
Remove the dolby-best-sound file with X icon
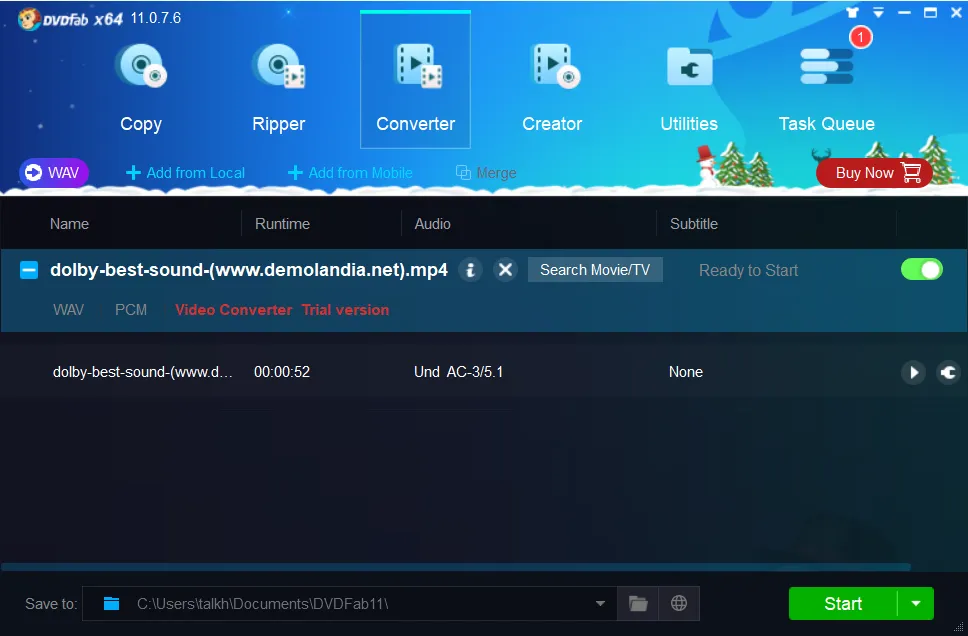[505, 270]
